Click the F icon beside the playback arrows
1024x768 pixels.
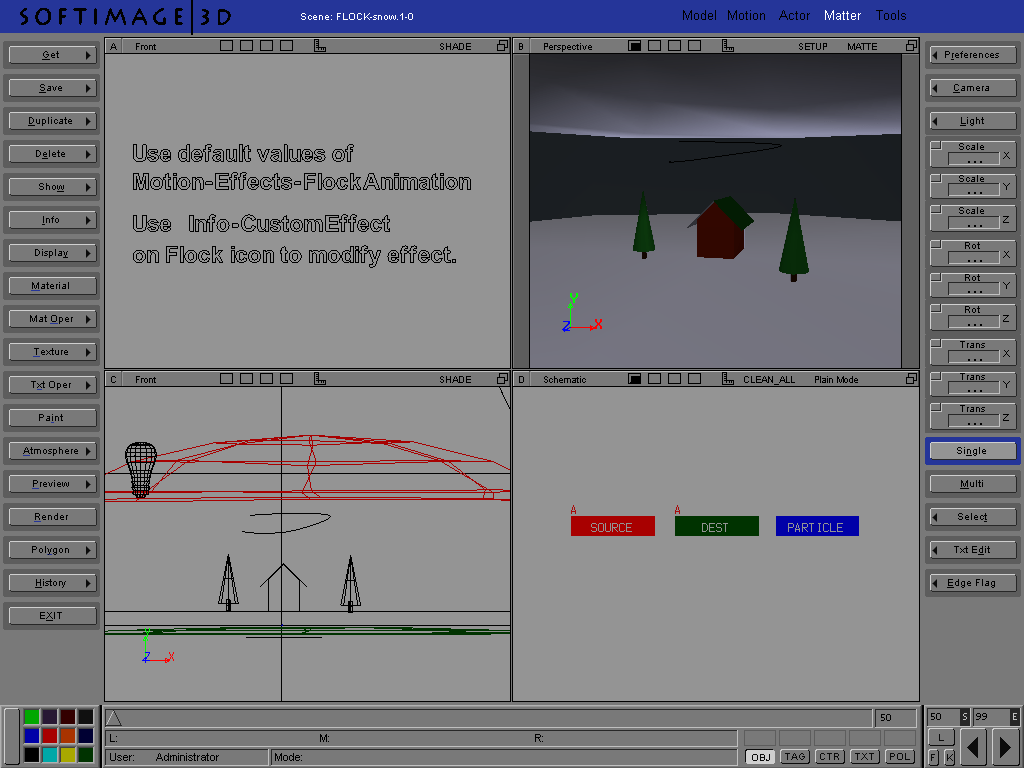pos(933,757)
